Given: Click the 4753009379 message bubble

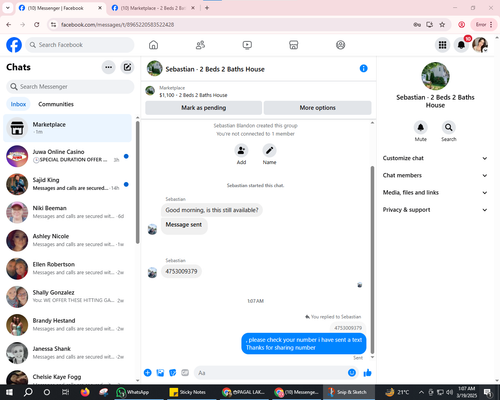Looking at the screenshot, I should [181, 271].
